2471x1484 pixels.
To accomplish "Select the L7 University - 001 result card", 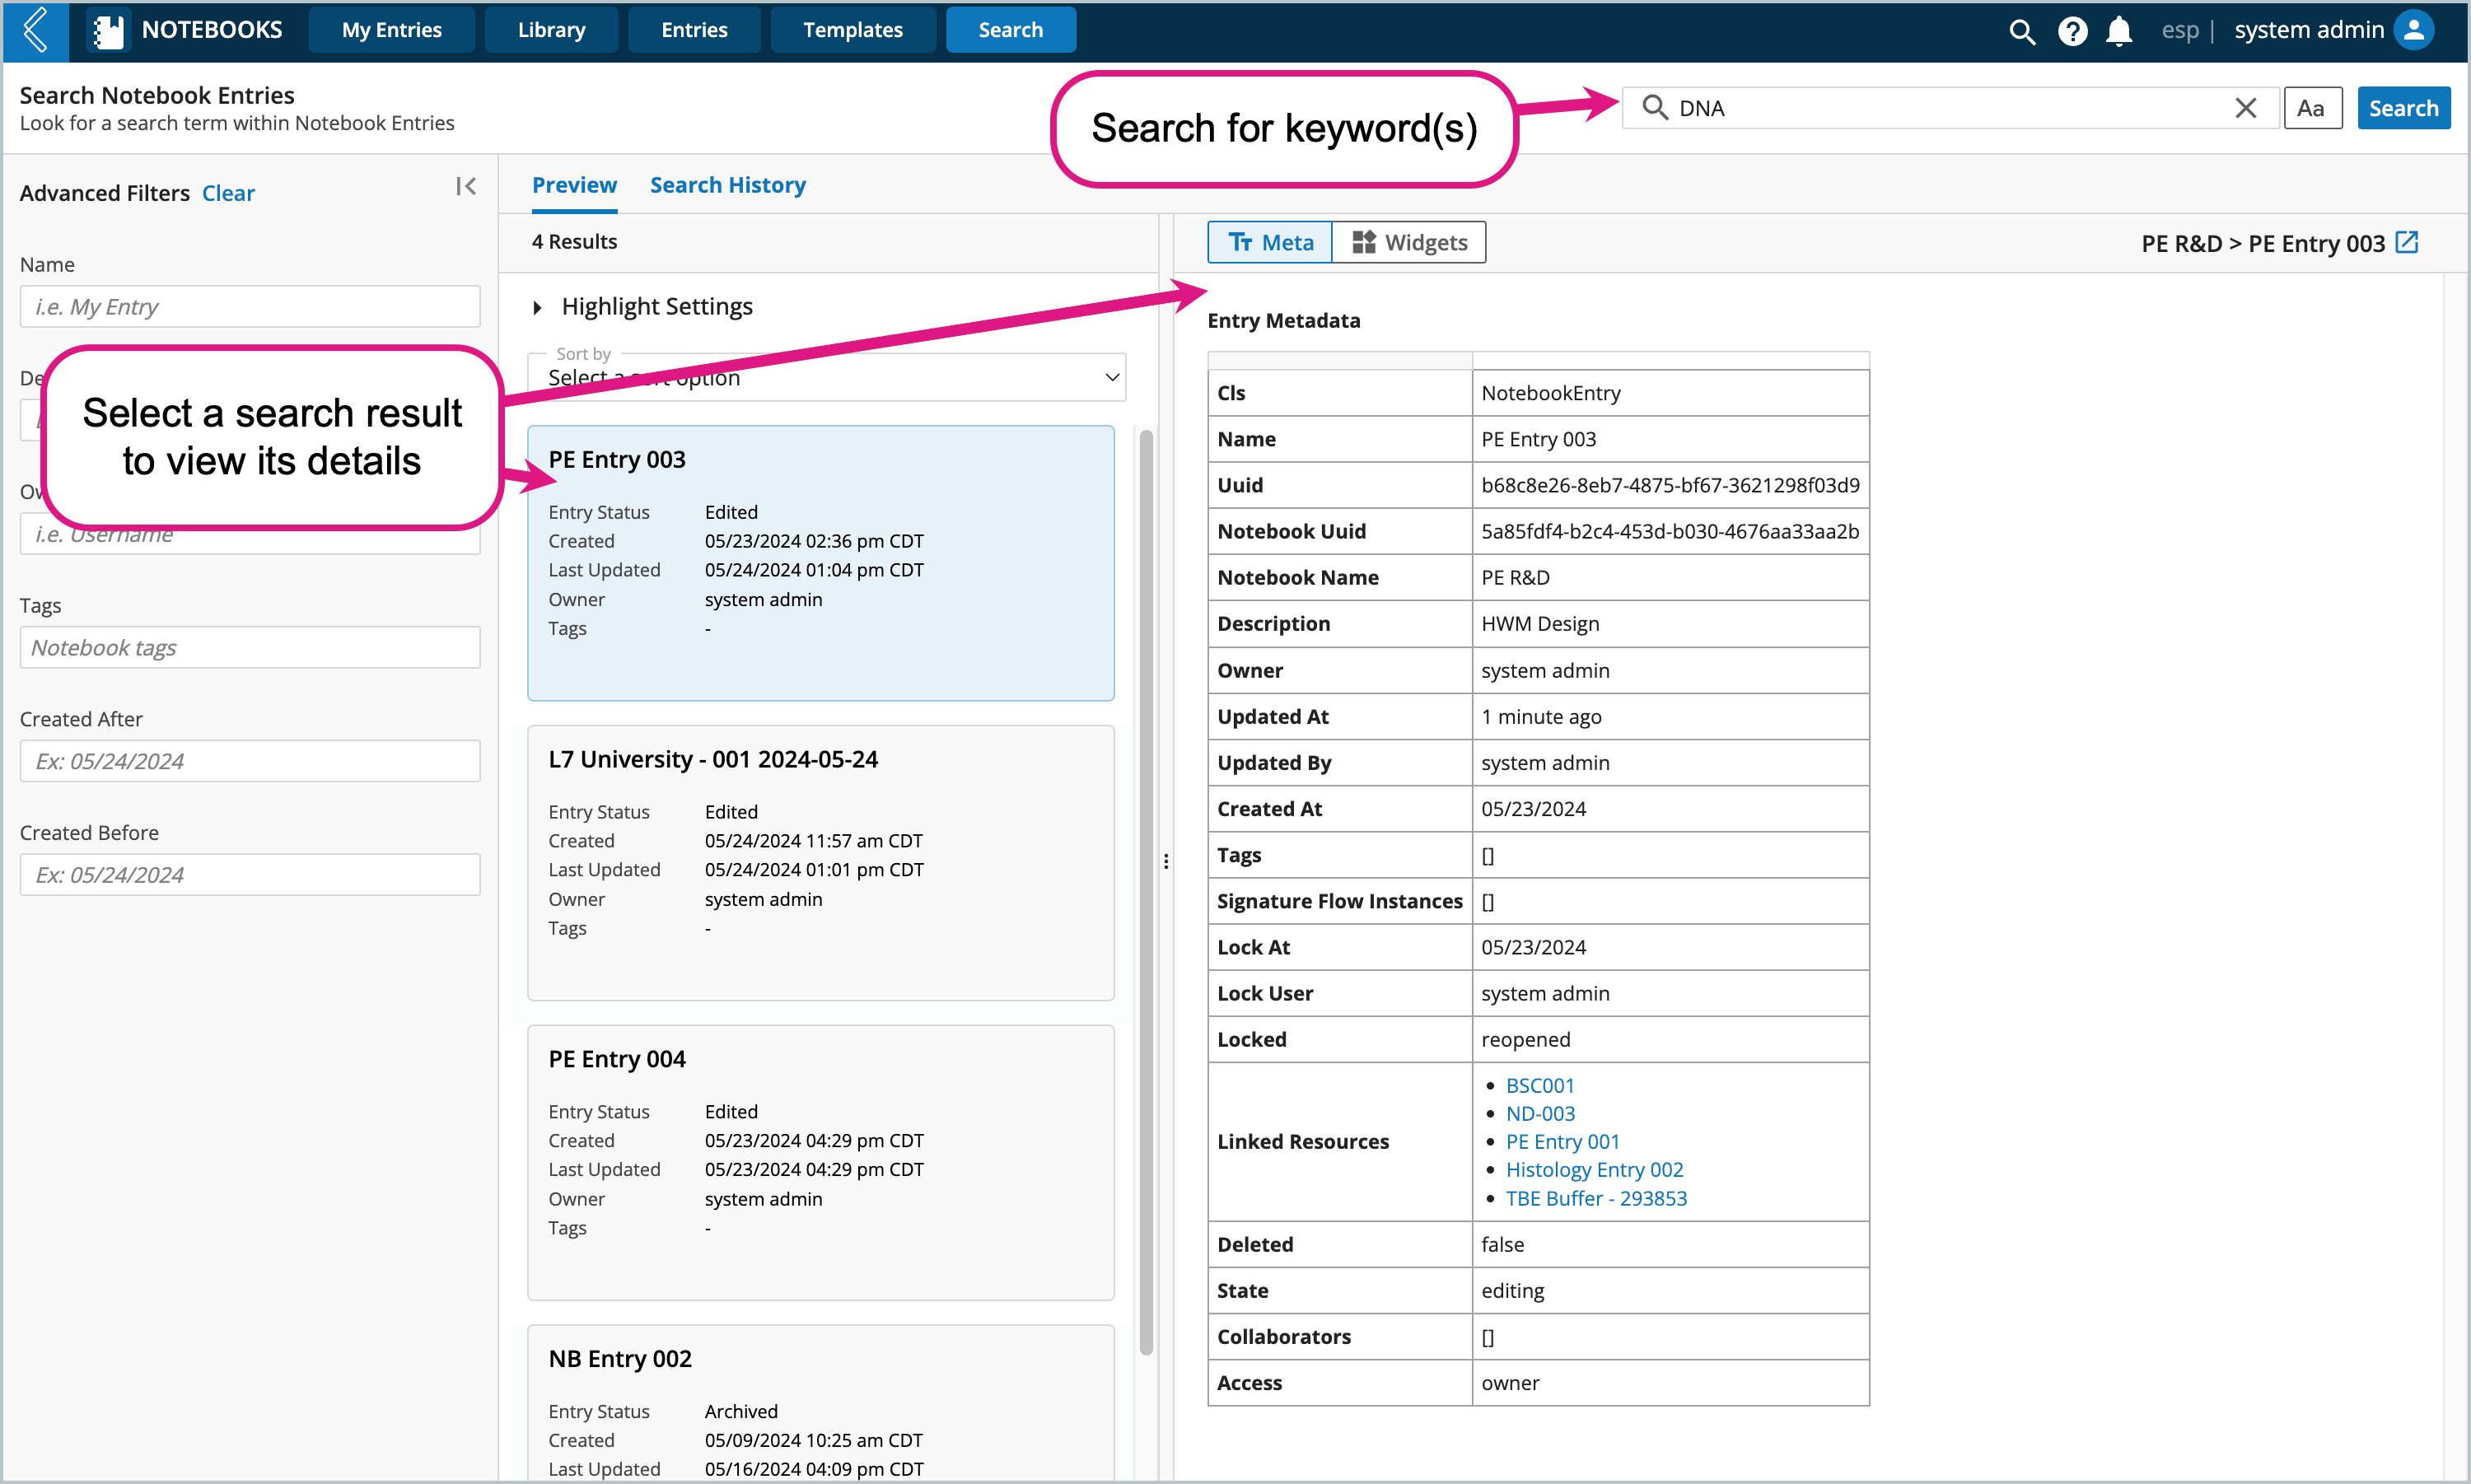I will (820, 863).
